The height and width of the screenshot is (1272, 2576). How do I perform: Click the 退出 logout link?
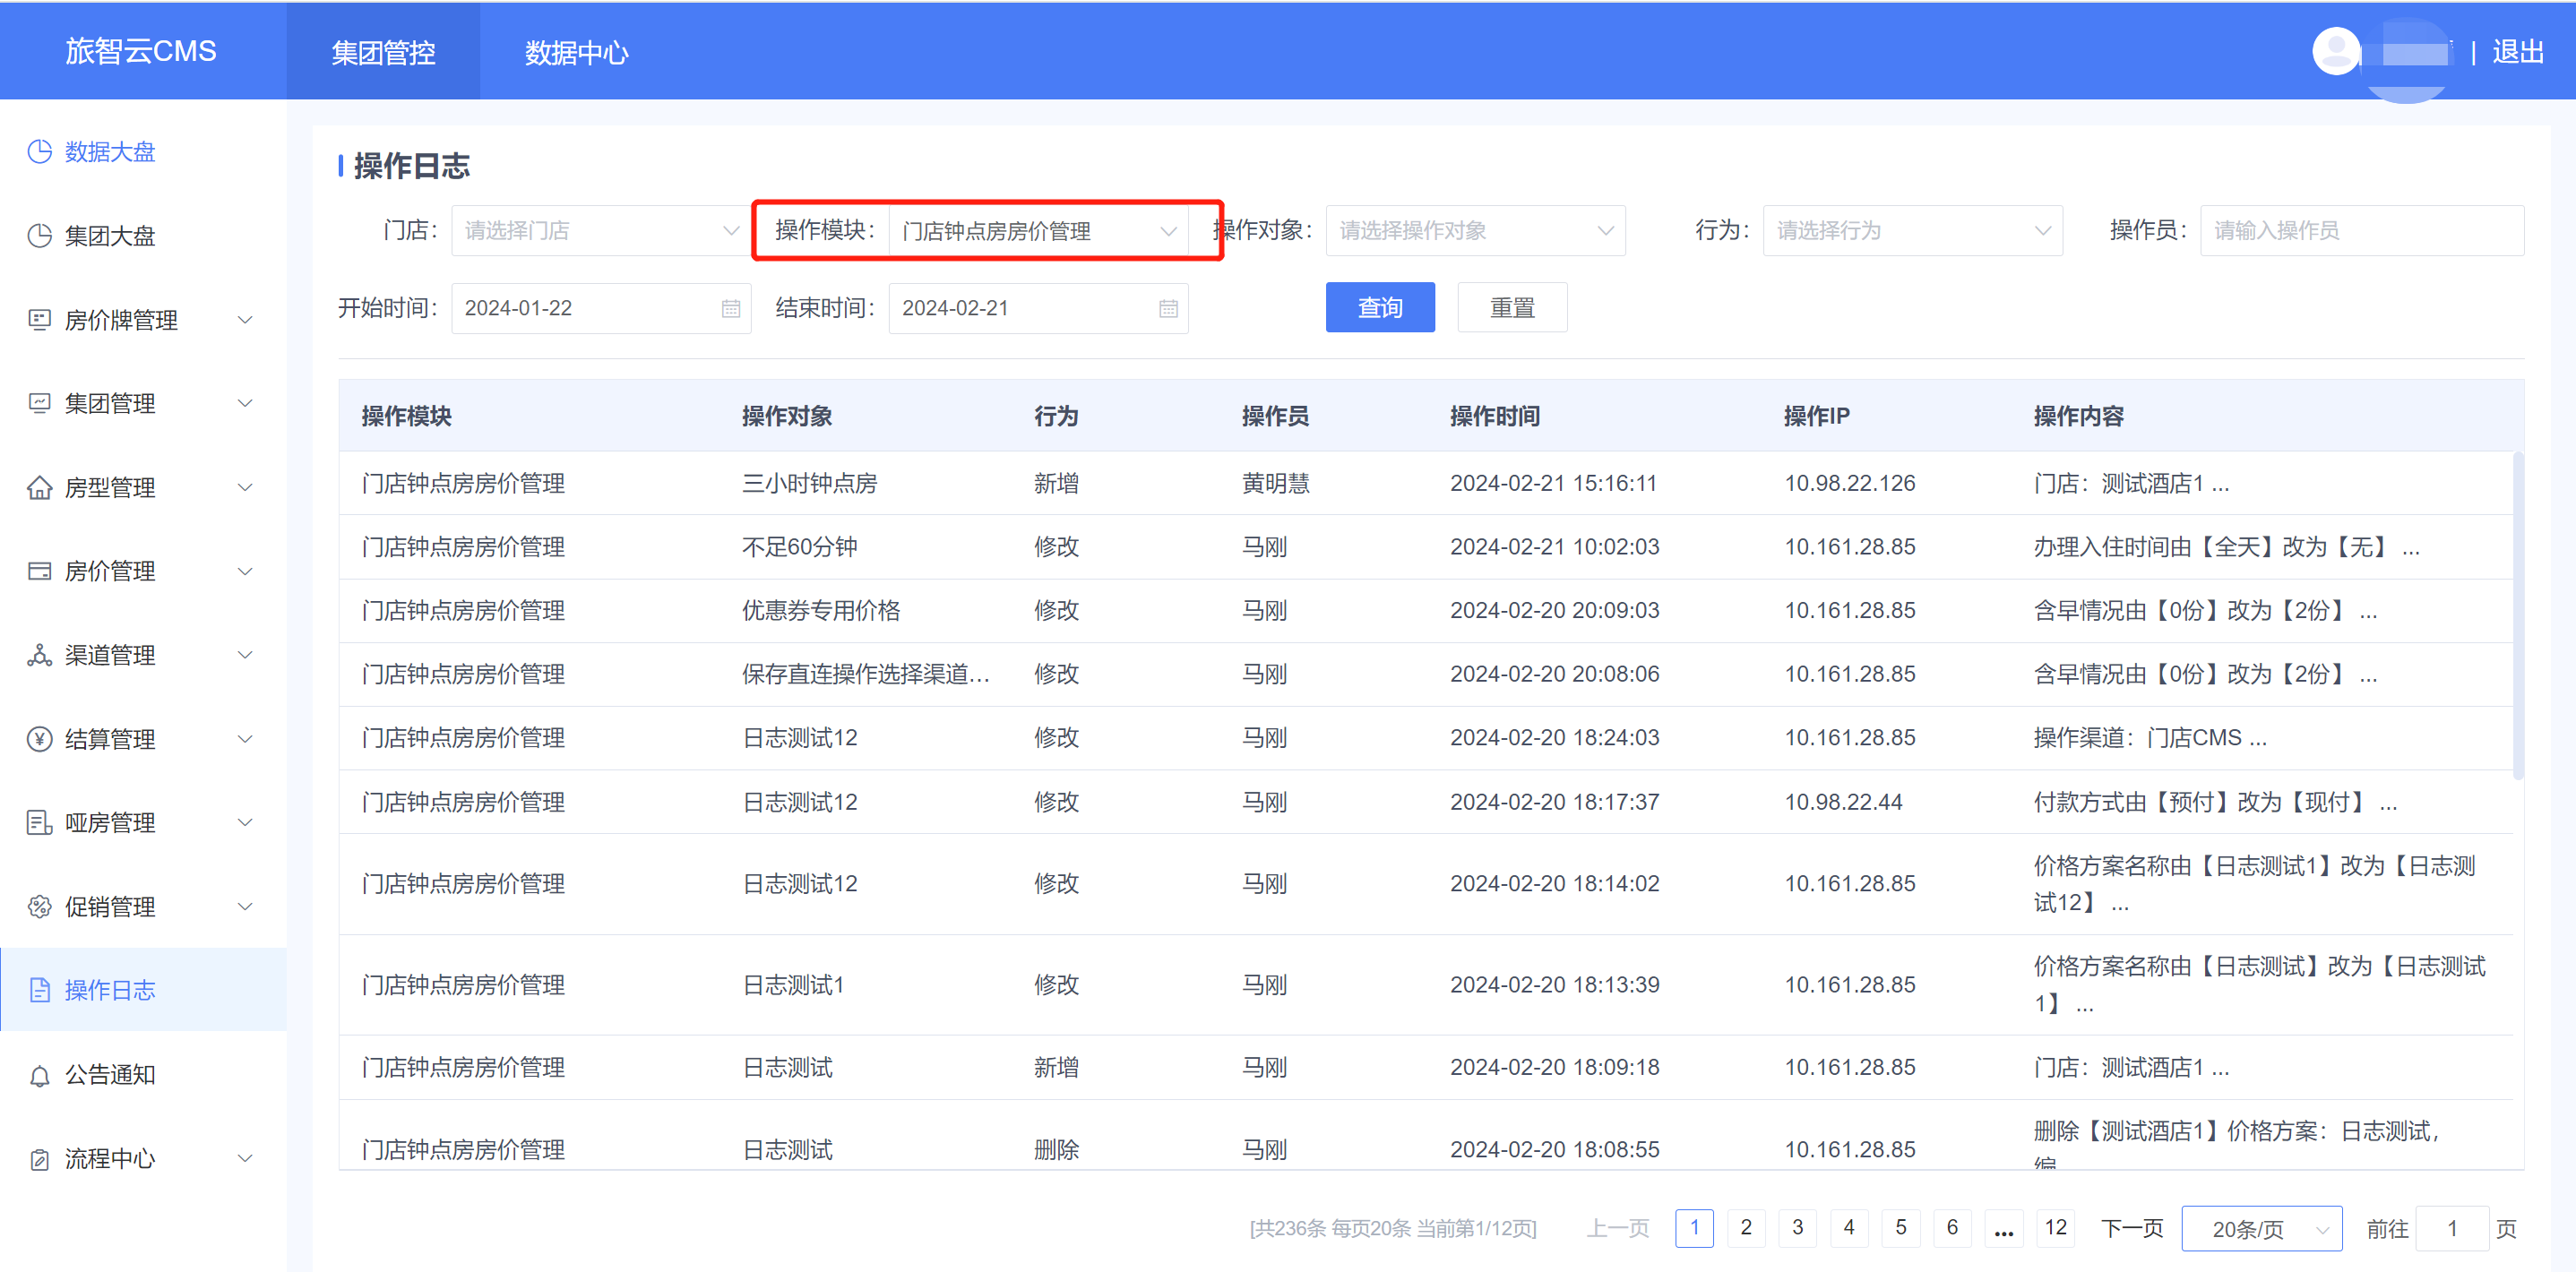pyautogui.click(x=2517, y=51)
